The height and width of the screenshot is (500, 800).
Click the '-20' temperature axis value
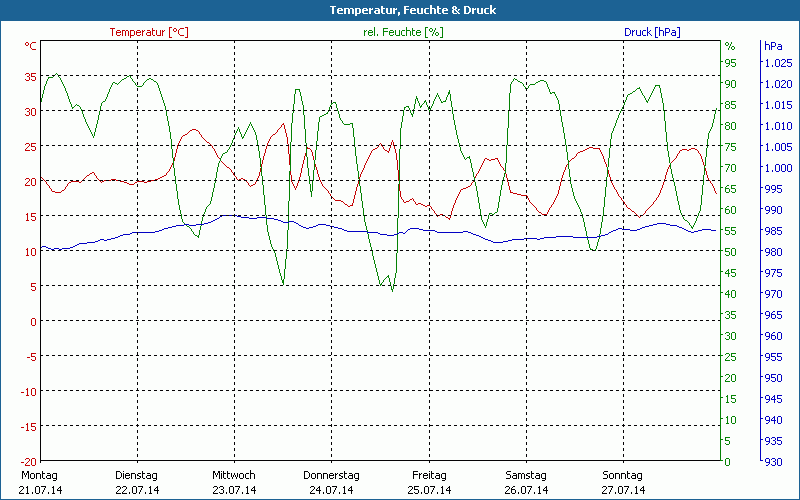click(x=29, y=462)
